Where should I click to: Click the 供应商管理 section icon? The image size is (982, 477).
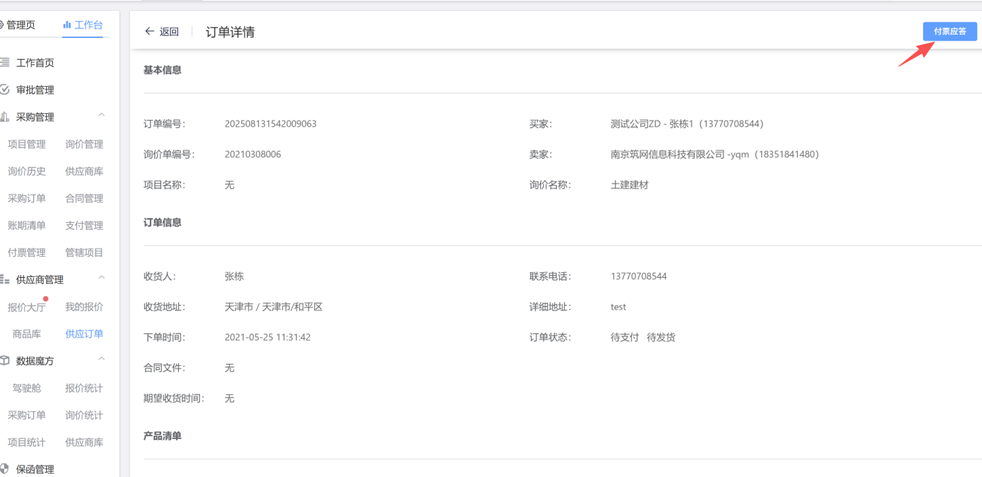5,280
